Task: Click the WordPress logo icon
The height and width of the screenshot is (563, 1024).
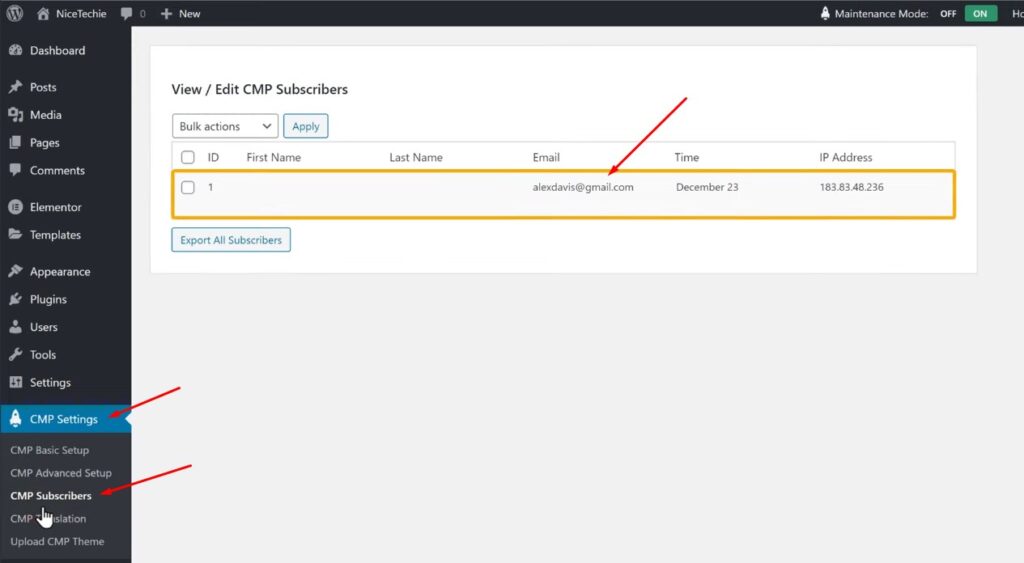Action: point(15,14)
